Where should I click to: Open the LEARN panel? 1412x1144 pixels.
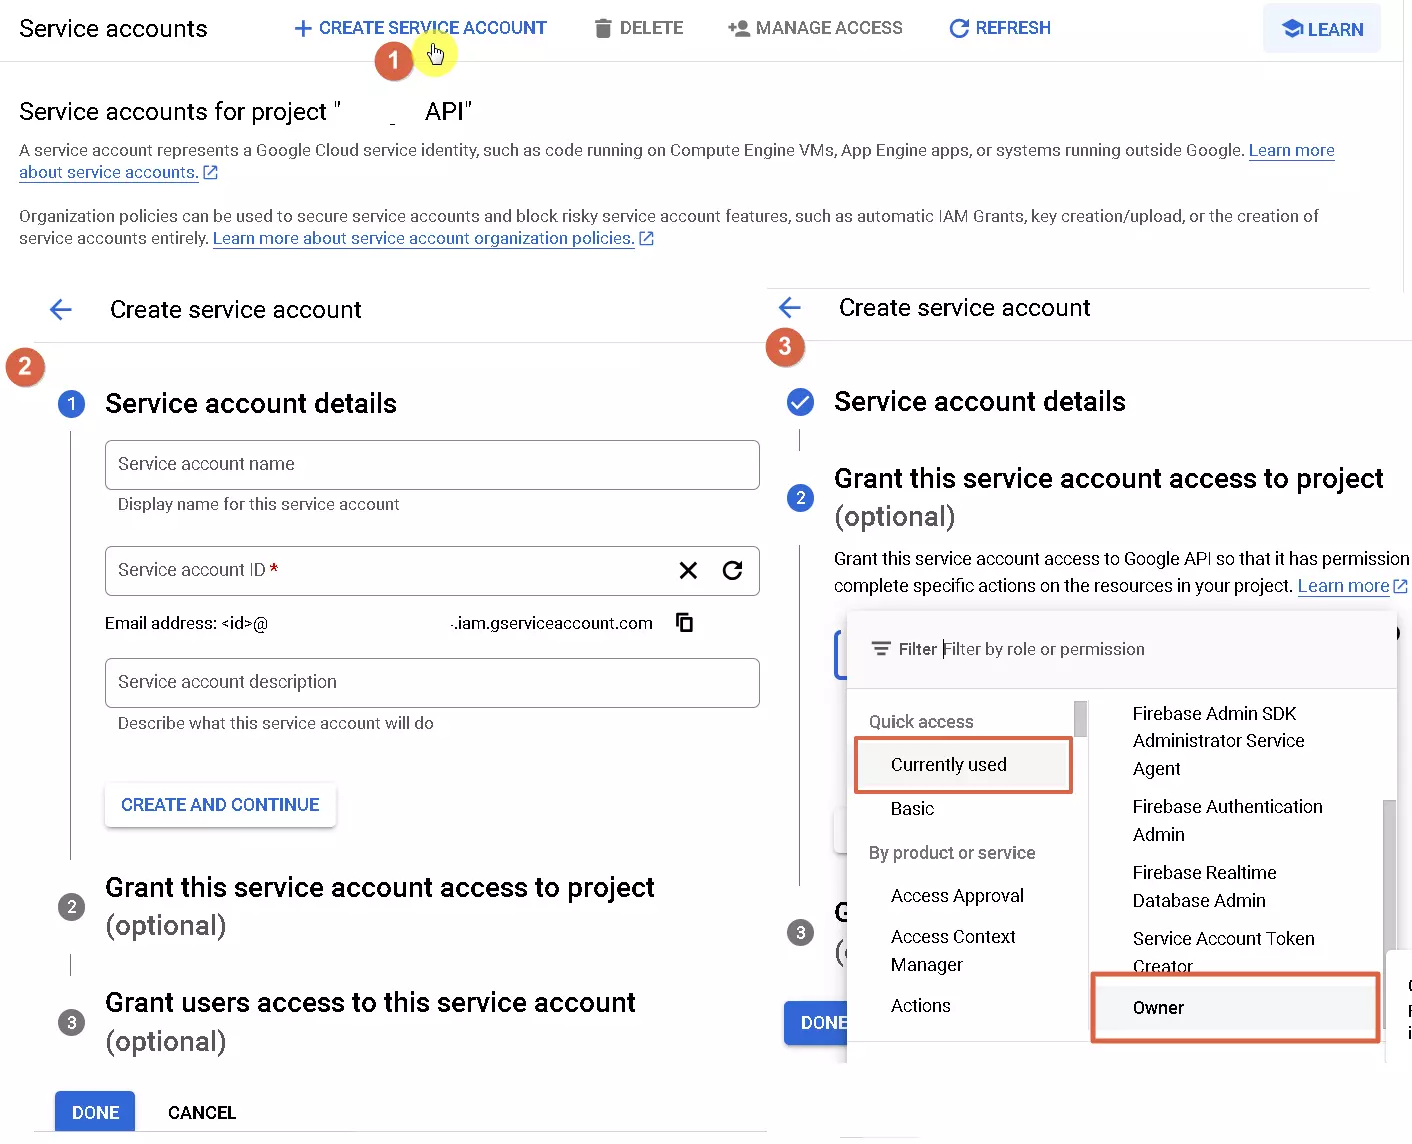[1321, 28]
